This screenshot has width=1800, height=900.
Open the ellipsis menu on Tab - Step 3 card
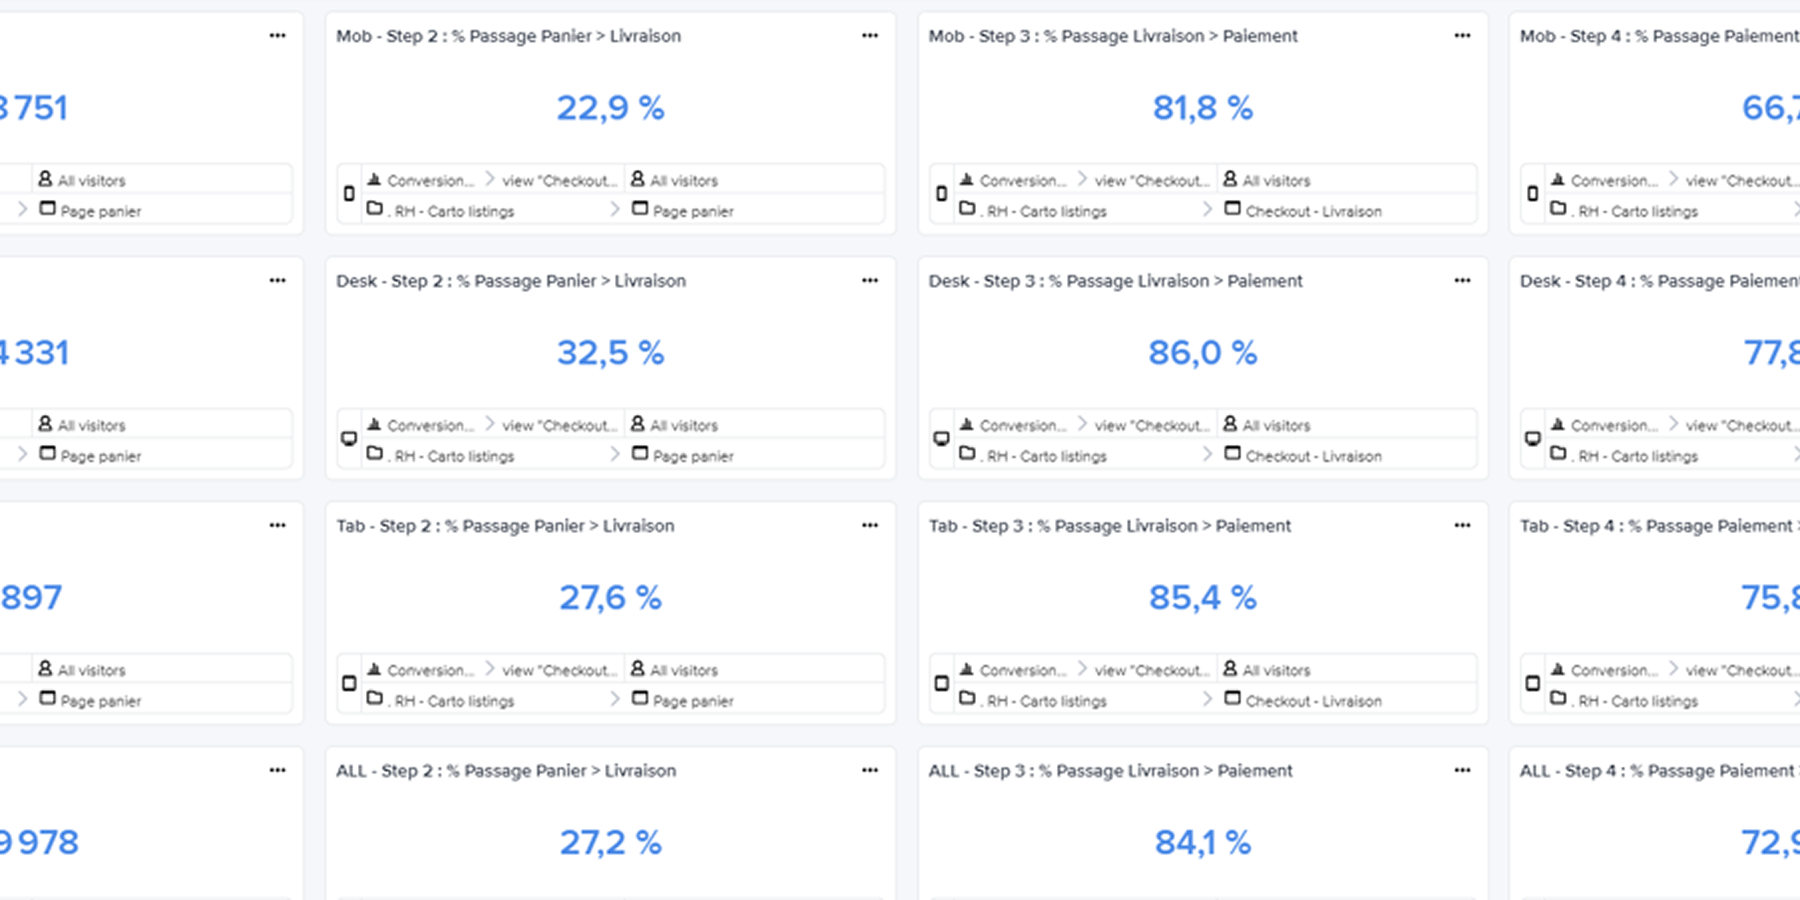click(1462, 526)
